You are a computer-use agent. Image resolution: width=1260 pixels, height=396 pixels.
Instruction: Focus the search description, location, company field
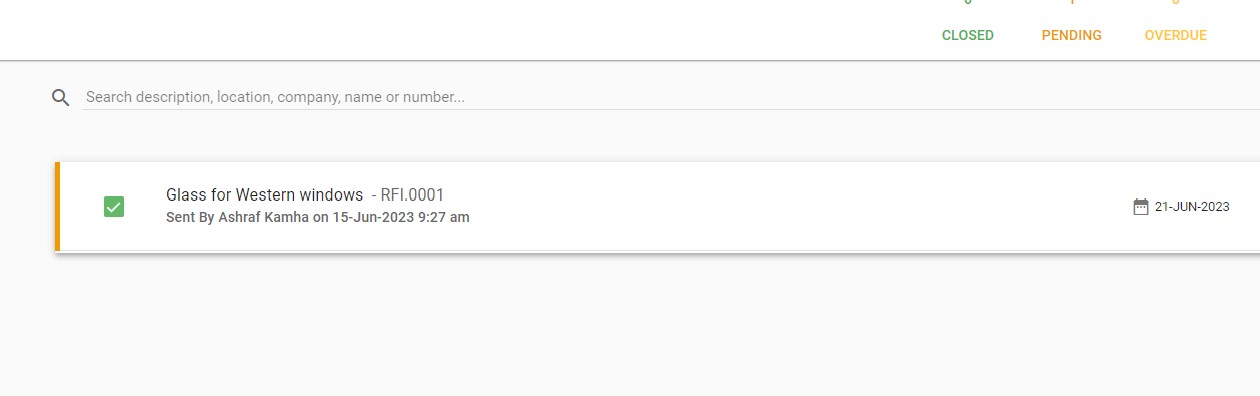[x=670, y=97]
